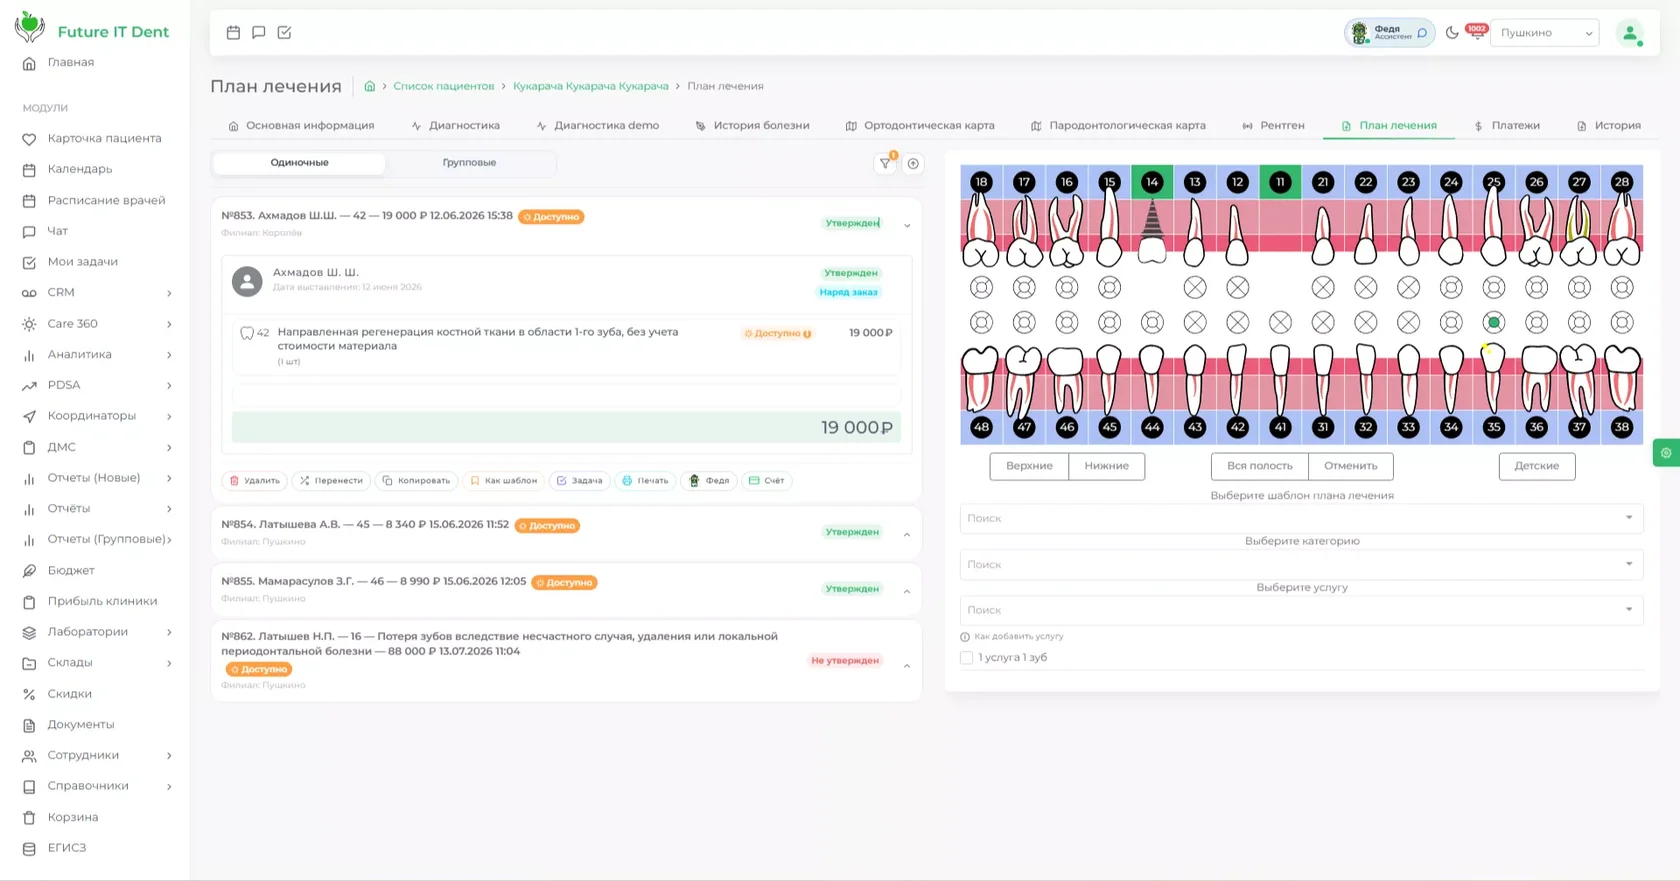Open the Выберите услугу dropdown
Screen dimensions: 1680x881
pos(1301,610)
